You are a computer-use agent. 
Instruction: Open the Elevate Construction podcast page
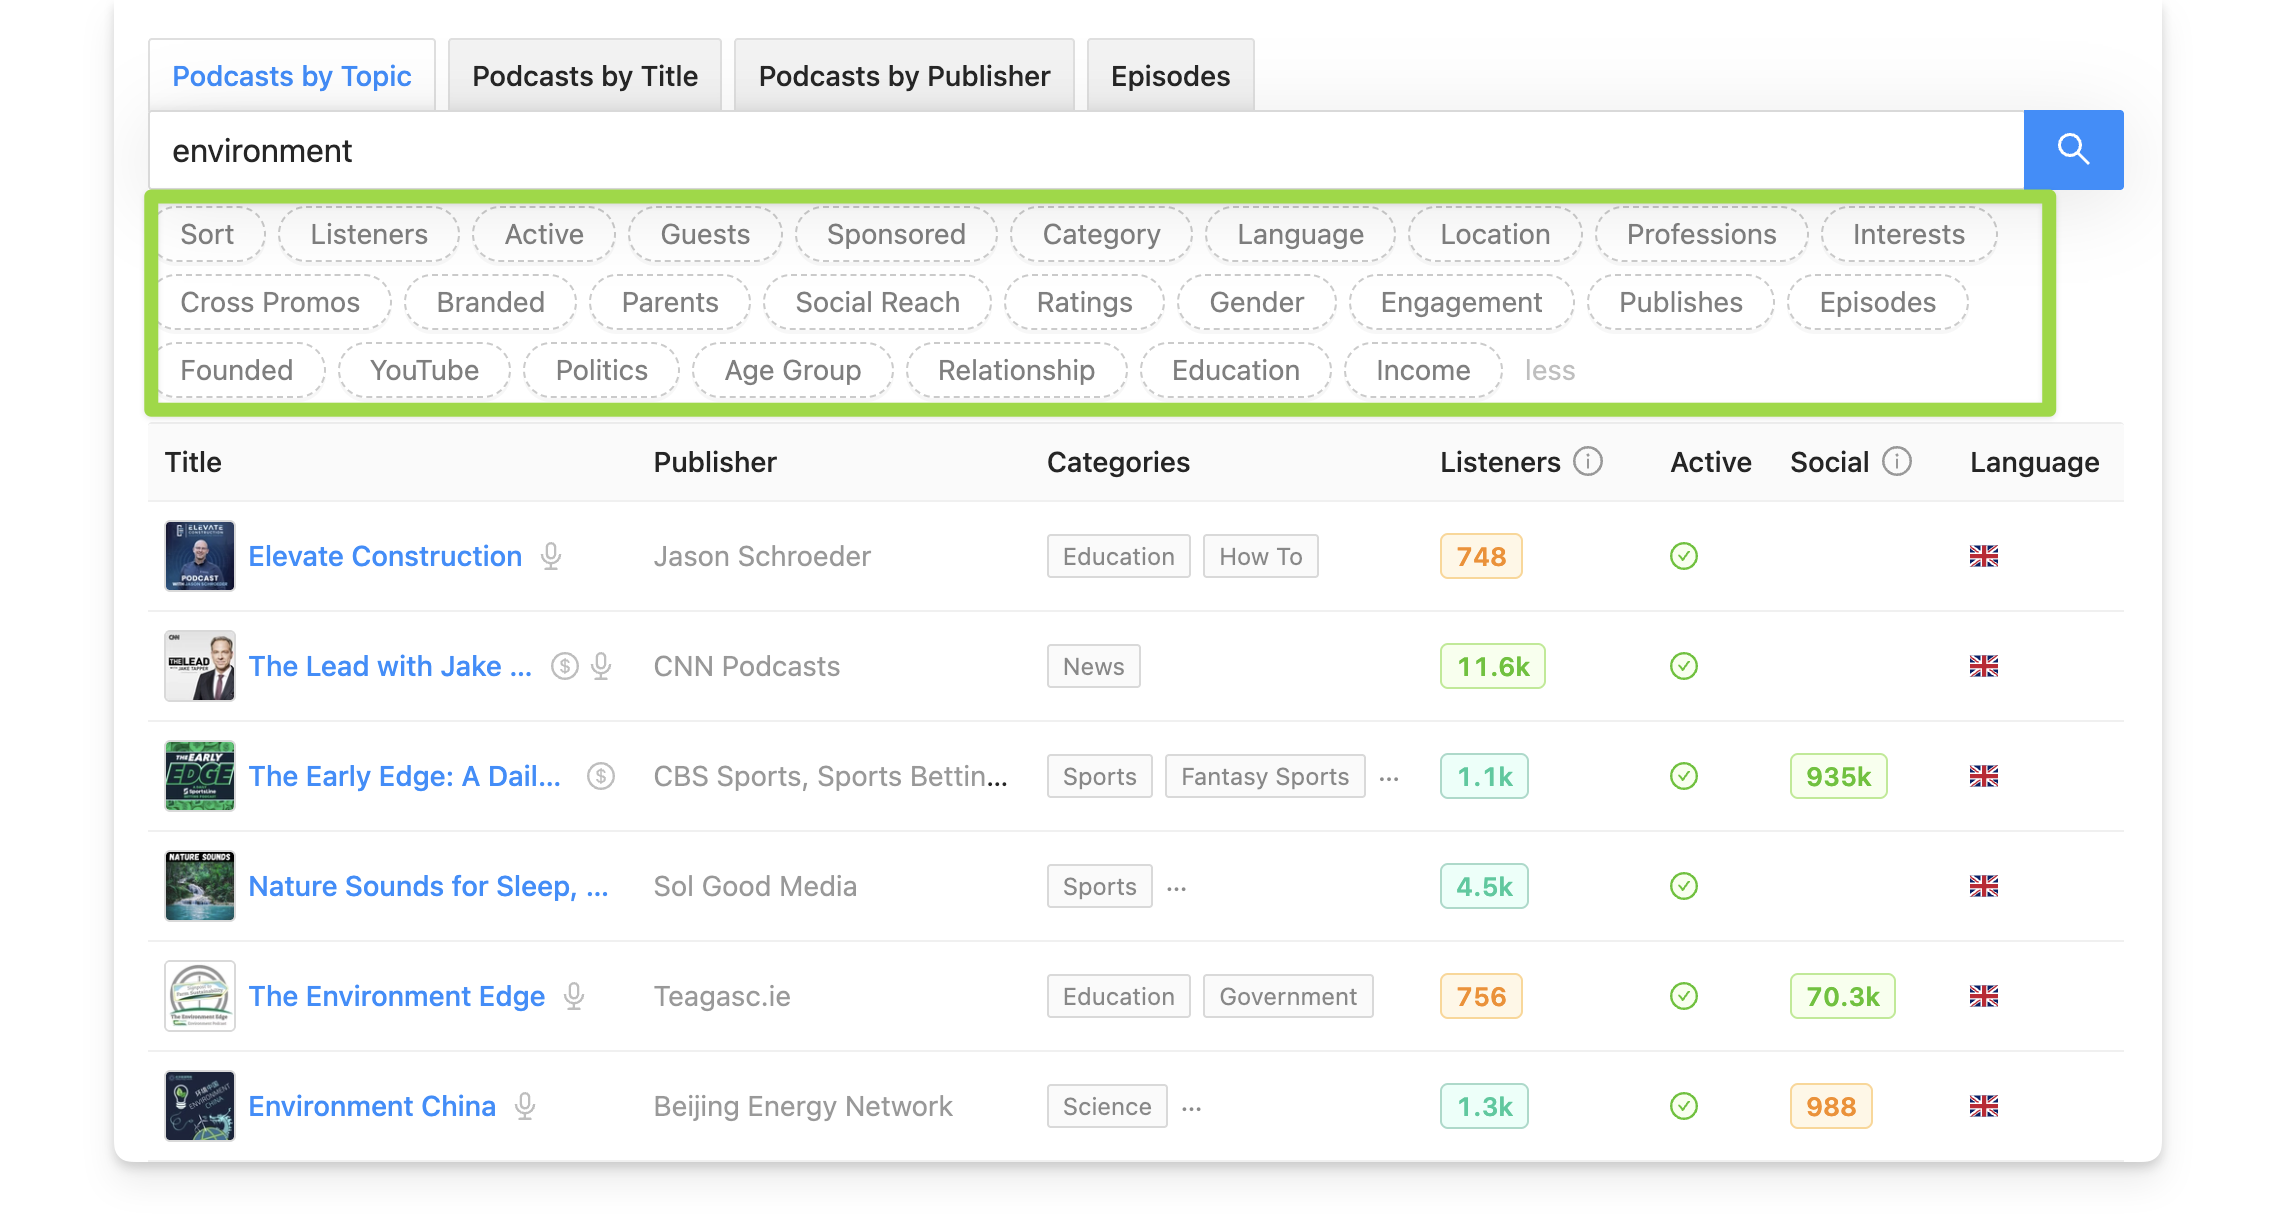click(x=385, y=556)
